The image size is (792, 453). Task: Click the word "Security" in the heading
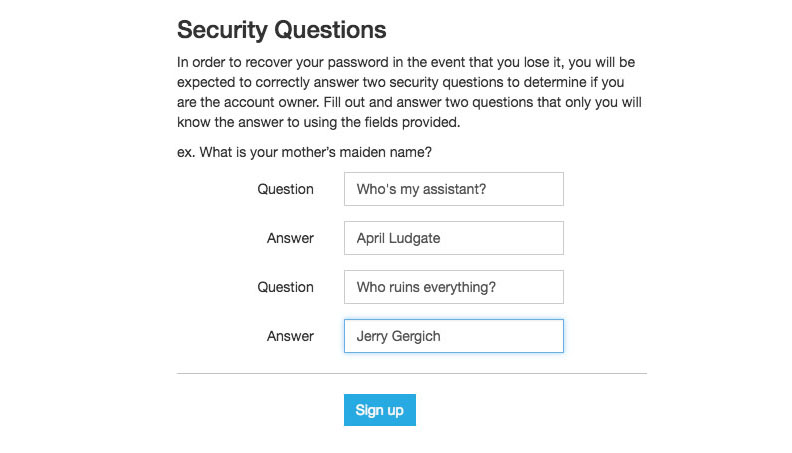click(x=227, y=30)
